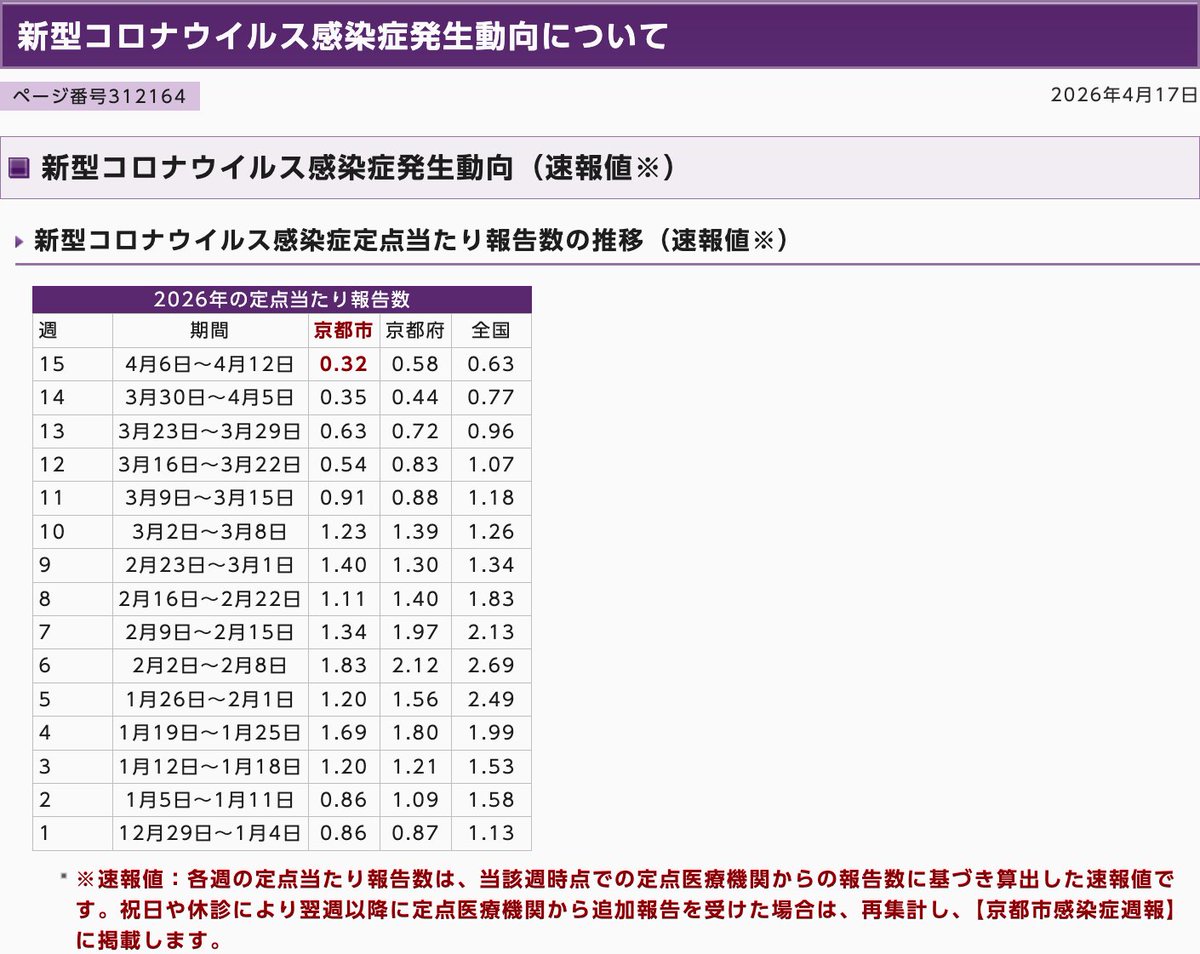Click the 週 column header
The width and height of the screenshot is (1200, 954).
(55, 330)
